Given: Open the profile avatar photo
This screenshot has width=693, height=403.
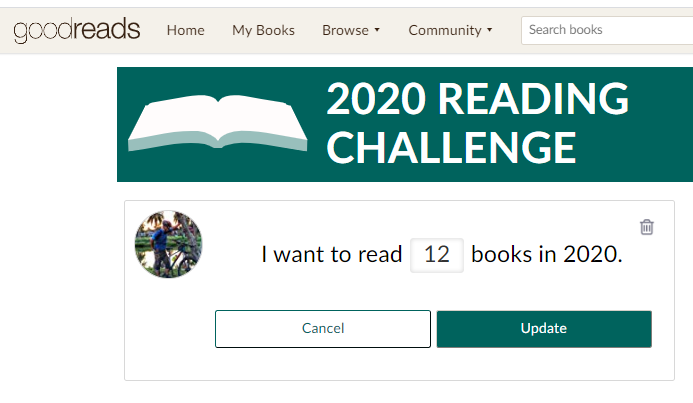Looking at the screenshot, I should point(169,244).
